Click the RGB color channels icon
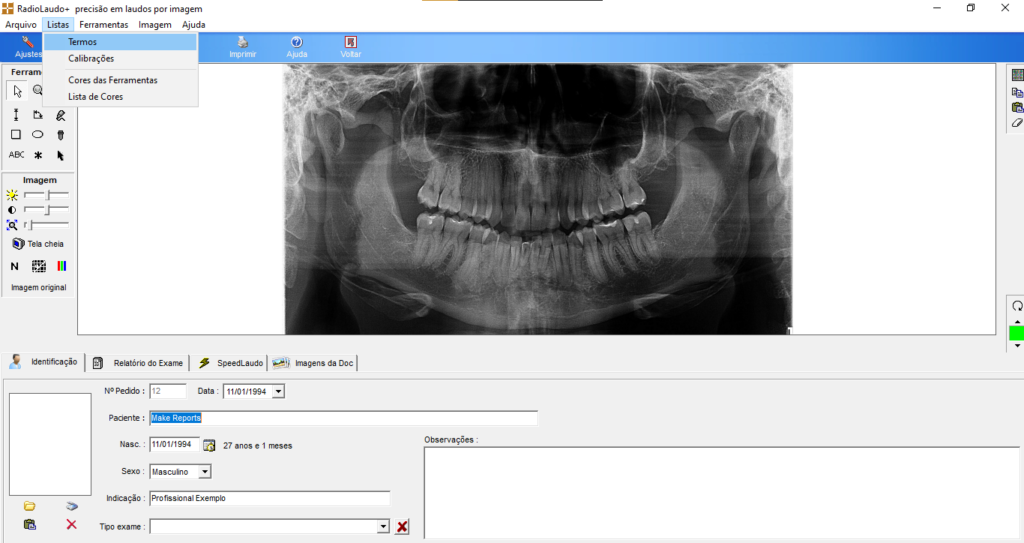1024x543 pixels. click(x=61, y=266)
